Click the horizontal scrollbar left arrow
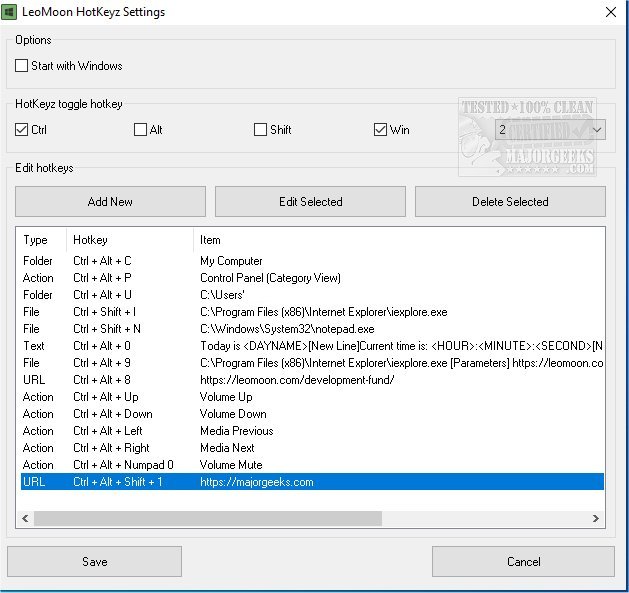Image resolution: width=629 pixels, height=593 pixels. click(x=25, y=518)
